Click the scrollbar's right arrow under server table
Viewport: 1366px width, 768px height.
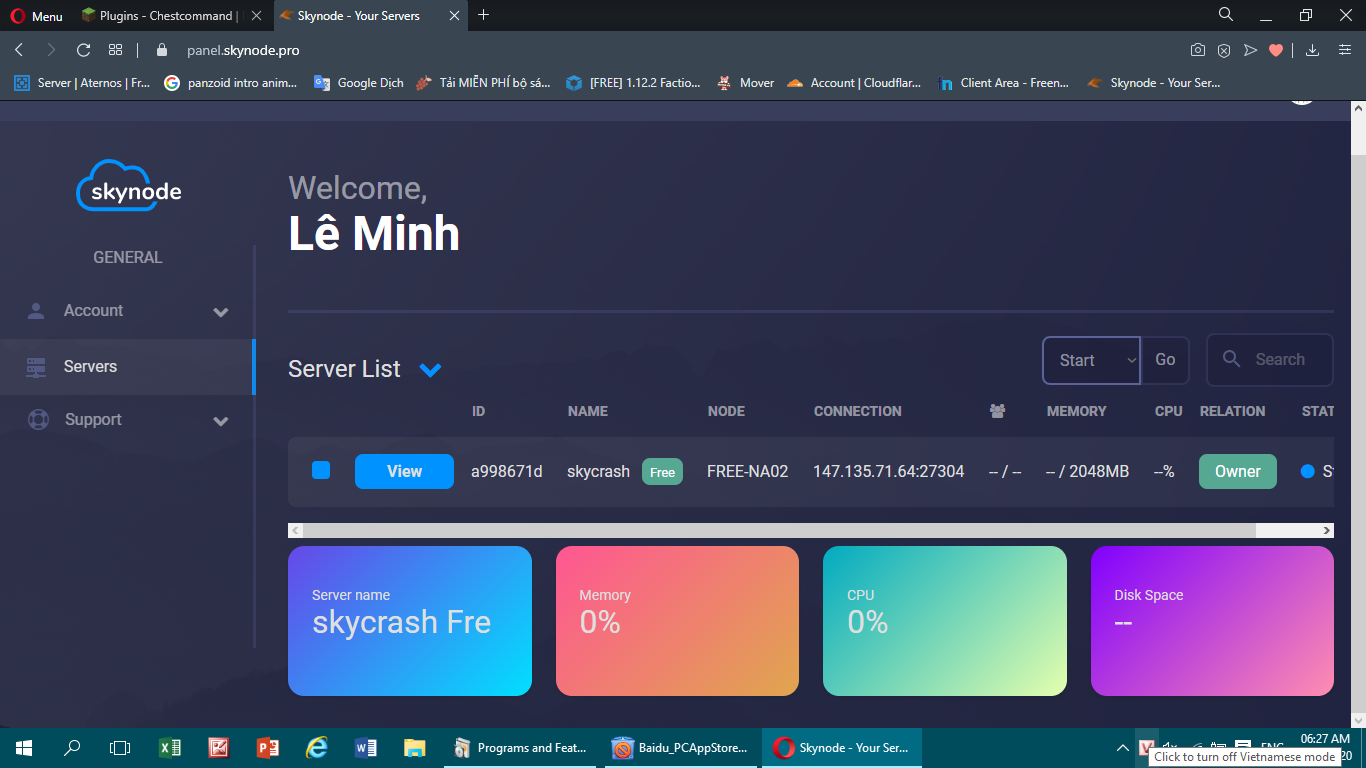click(1327, 530)
